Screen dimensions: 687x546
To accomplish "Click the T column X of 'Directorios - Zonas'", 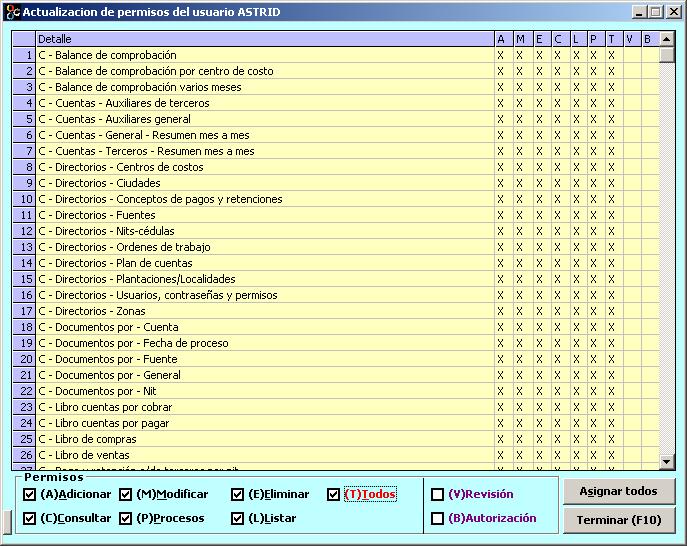I will tap(611, 311).
